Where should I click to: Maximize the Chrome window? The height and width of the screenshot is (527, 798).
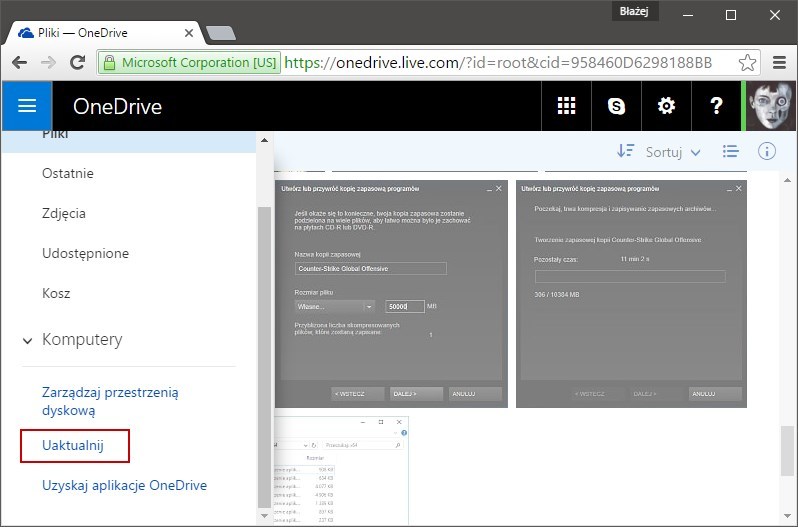[731, 15]
